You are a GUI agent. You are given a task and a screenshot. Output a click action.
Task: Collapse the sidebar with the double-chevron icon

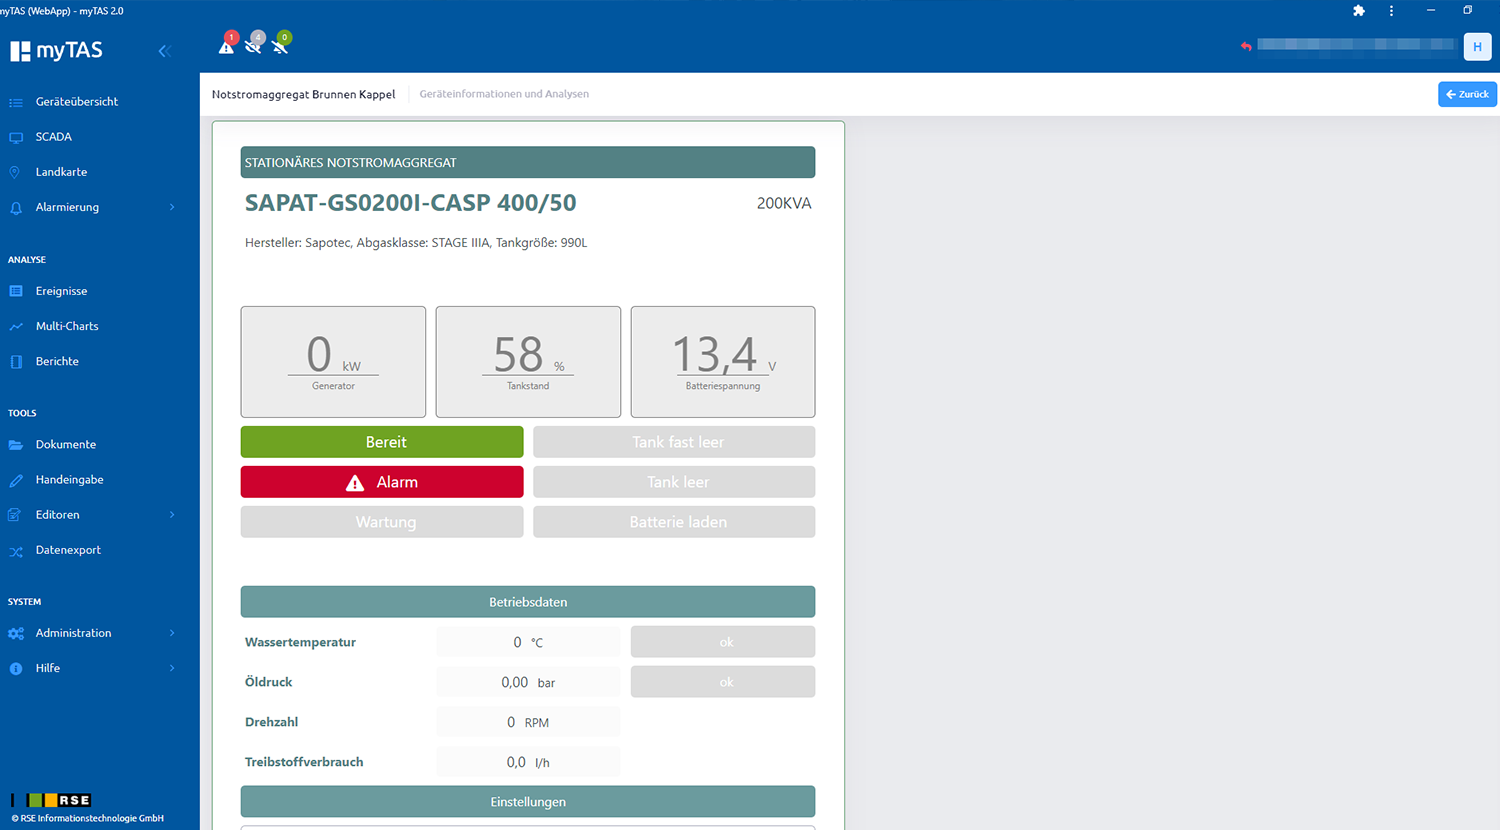point(165,51)
